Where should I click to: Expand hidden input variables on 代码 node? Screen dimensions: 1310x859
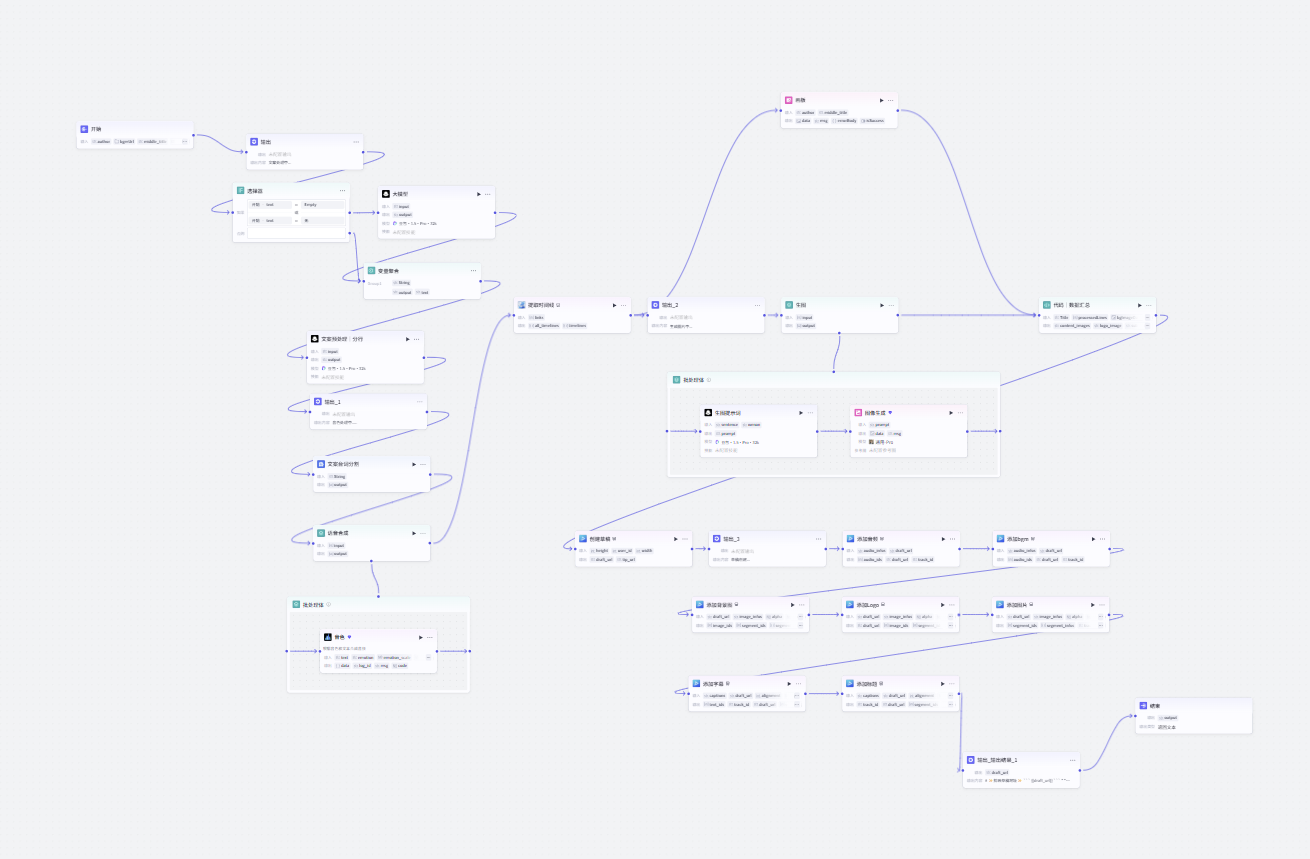[x=1147, y=317]
